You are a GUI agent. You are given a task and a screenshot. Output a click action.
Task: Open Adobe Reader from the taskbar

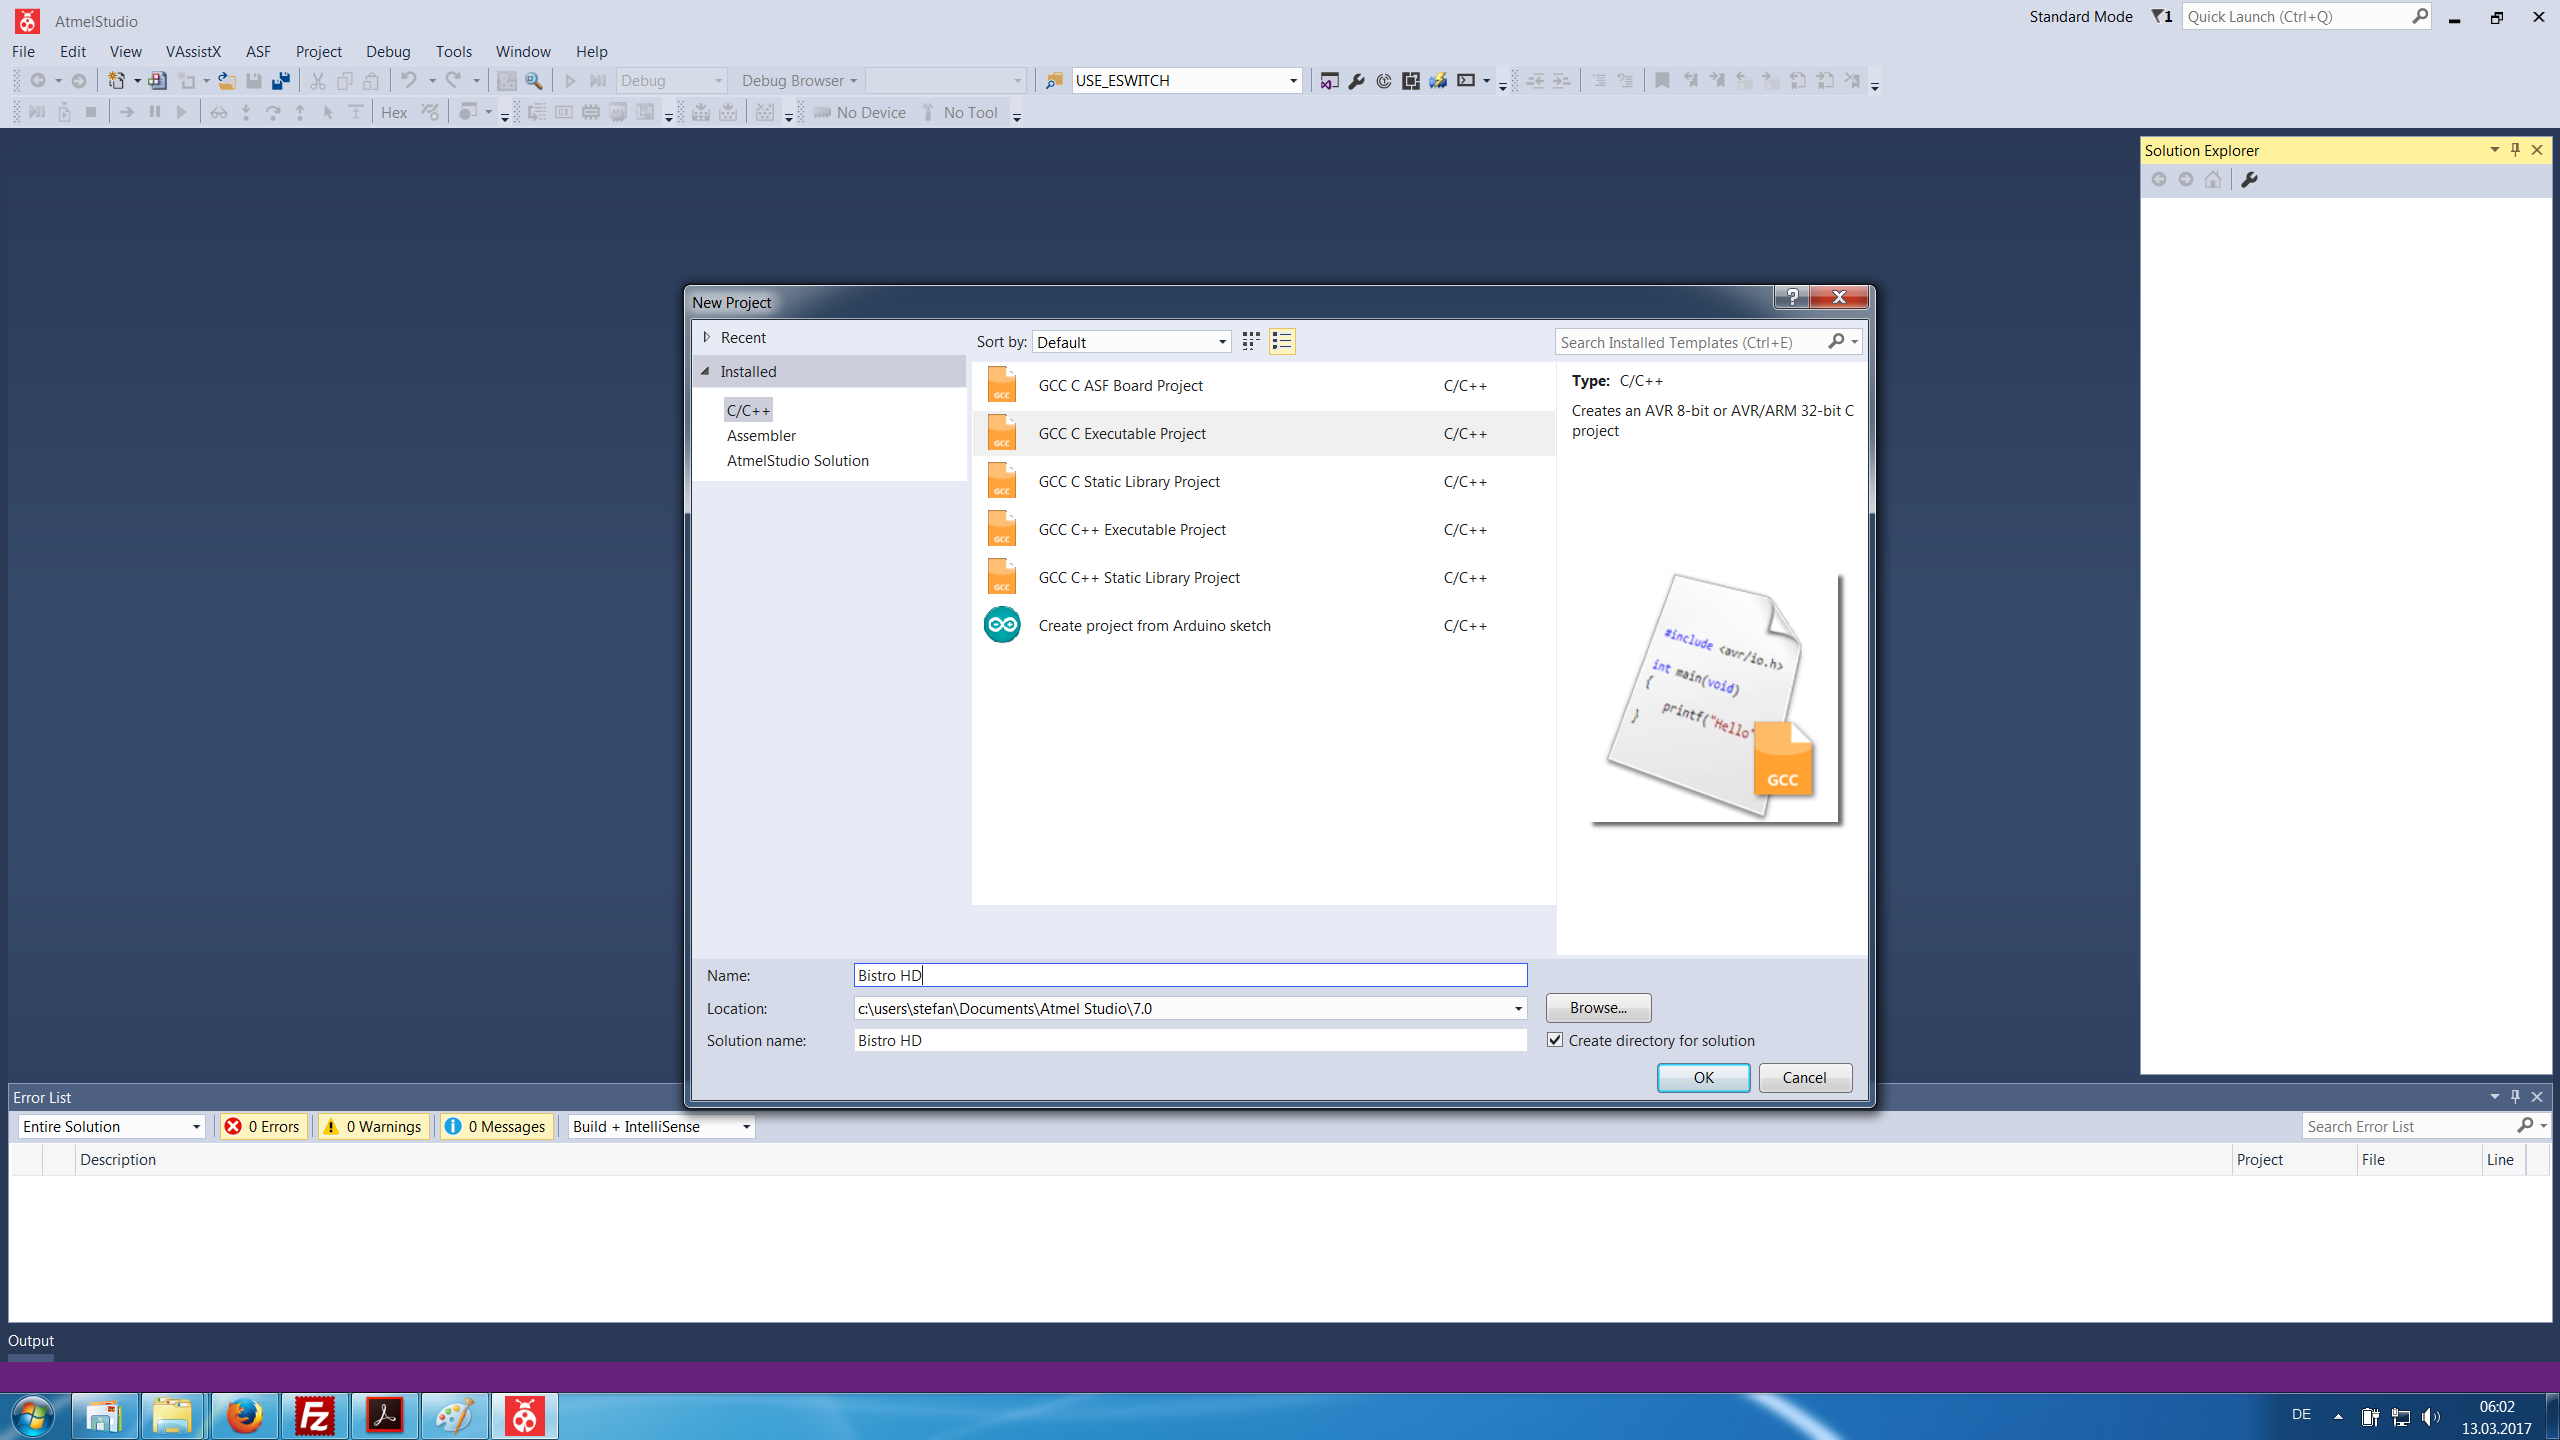coord(384,1416)
